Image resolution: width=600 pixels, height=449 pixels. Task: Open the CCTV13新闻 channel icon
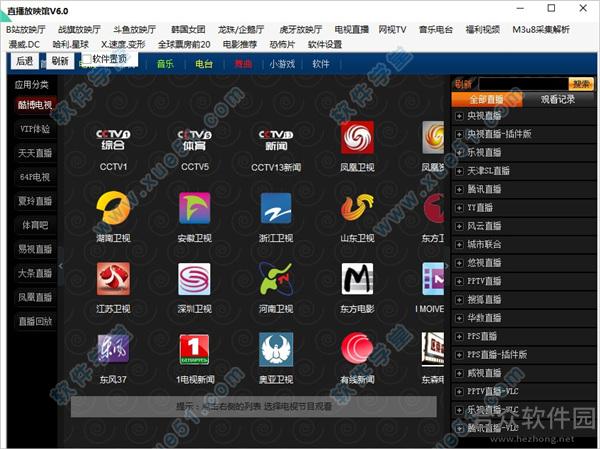pos(276,140)
